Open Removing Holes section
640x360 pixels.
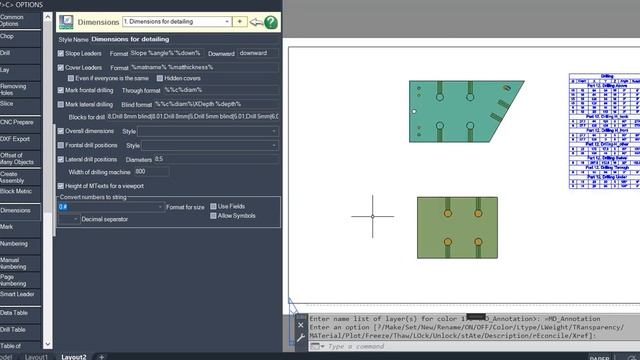pos(20,89)
